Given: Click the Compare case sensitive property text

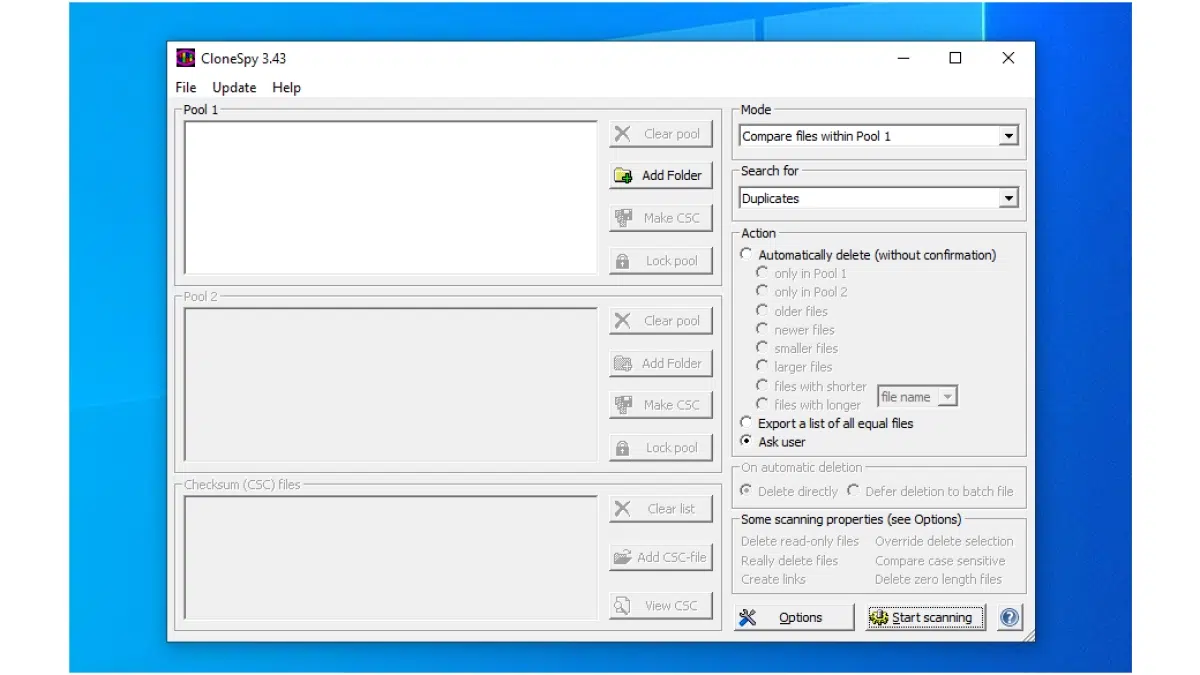Looking at the screenshot, I should point(940,561).
